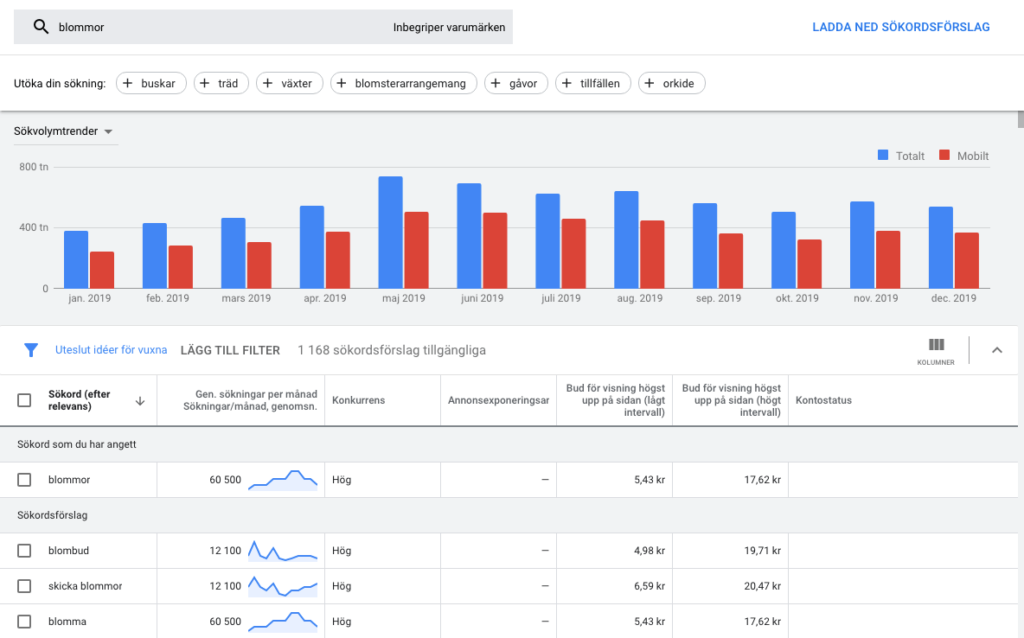Click trend sparkline in blomma row
This screenshot has width=1024, height=638.
pos(283,622)
